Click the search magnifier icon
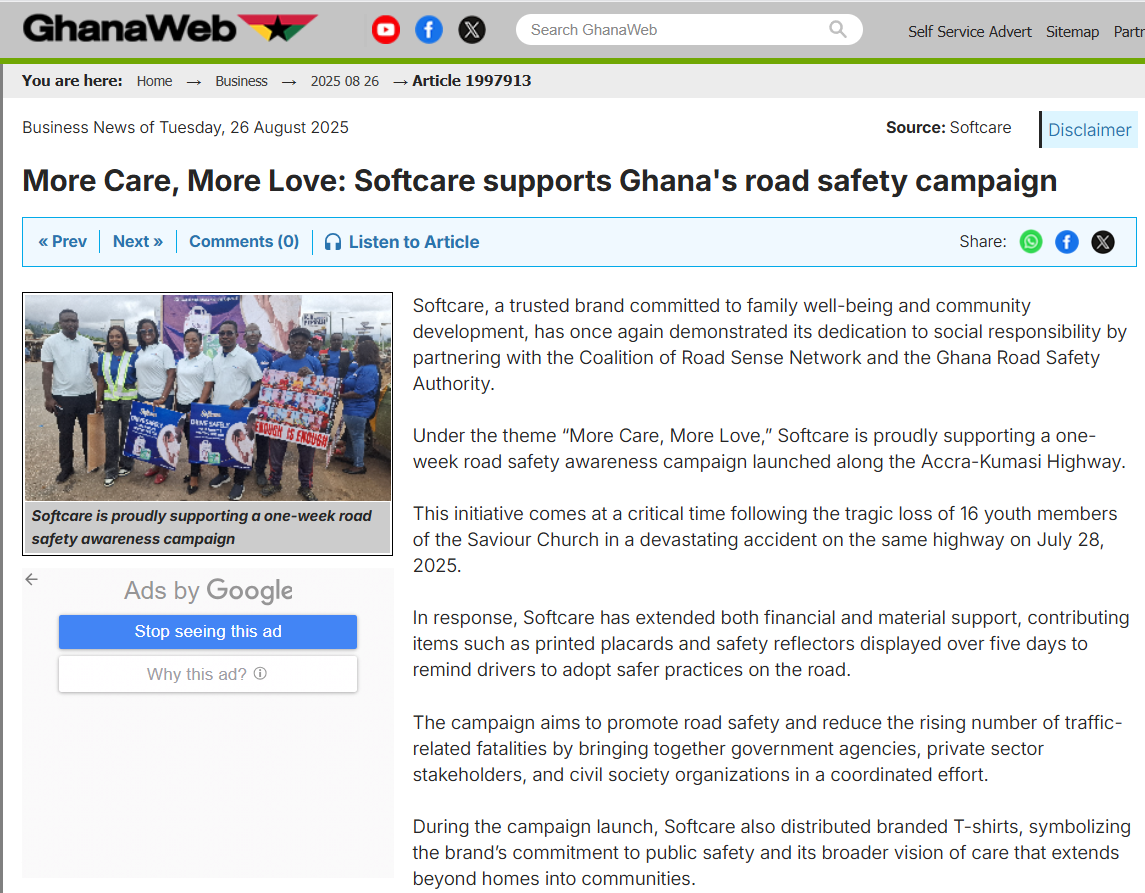This screenshot has width=1145, height=893. click(x=838, y=29)
